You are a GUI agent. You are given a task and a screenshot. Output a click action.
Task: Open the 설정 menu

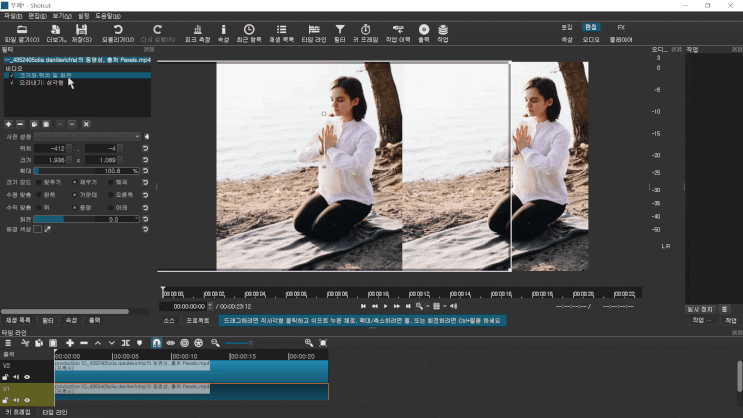[x=83, y=16]
